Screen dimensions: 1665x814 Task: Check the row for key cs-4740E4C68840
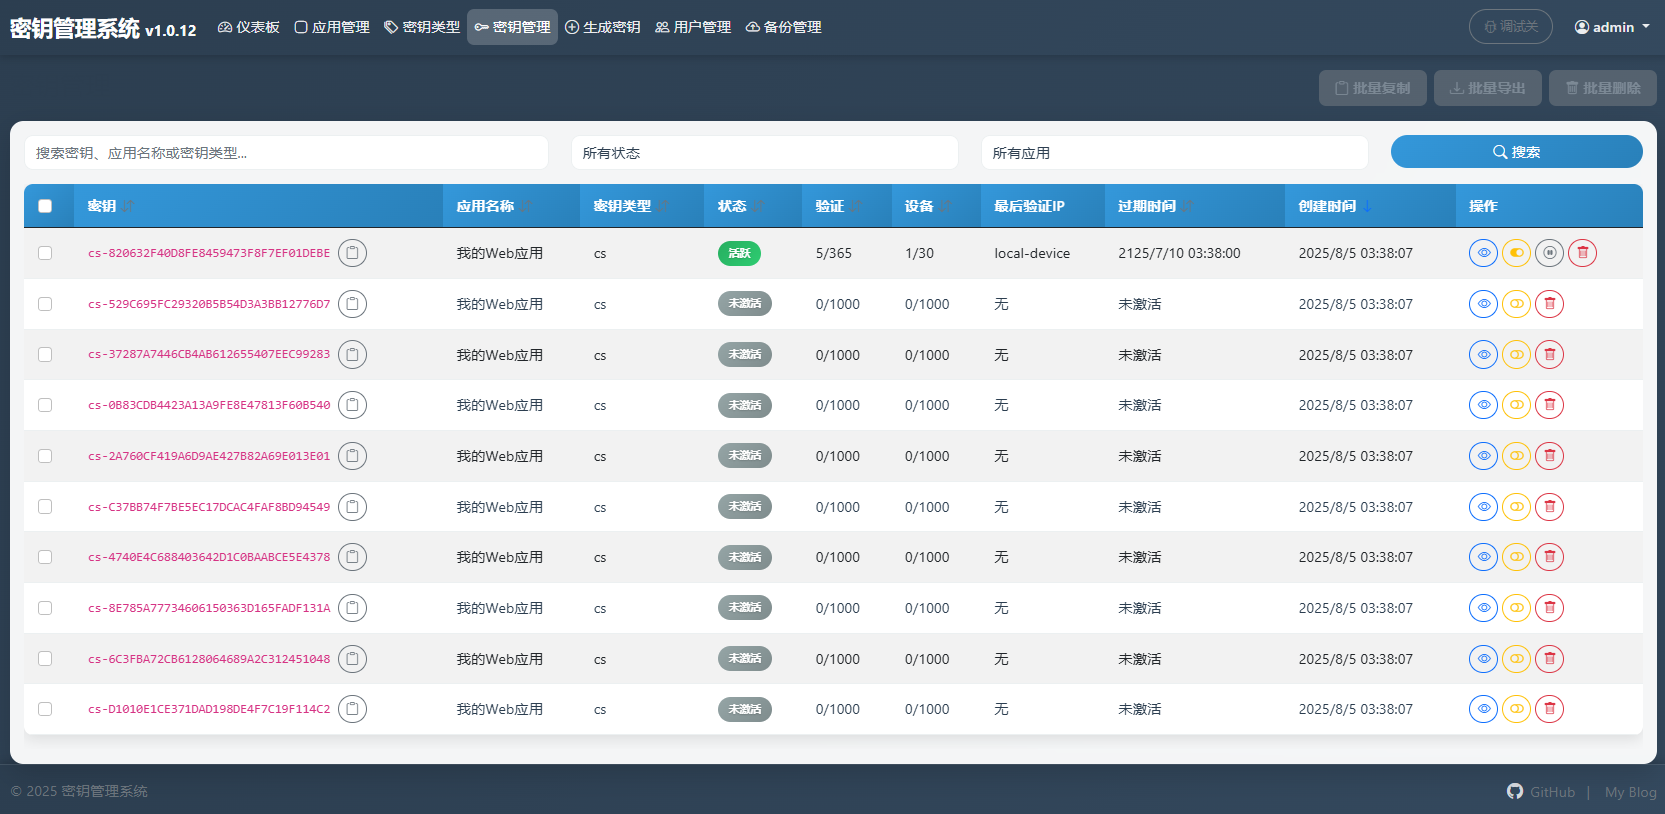pos(45,557)
